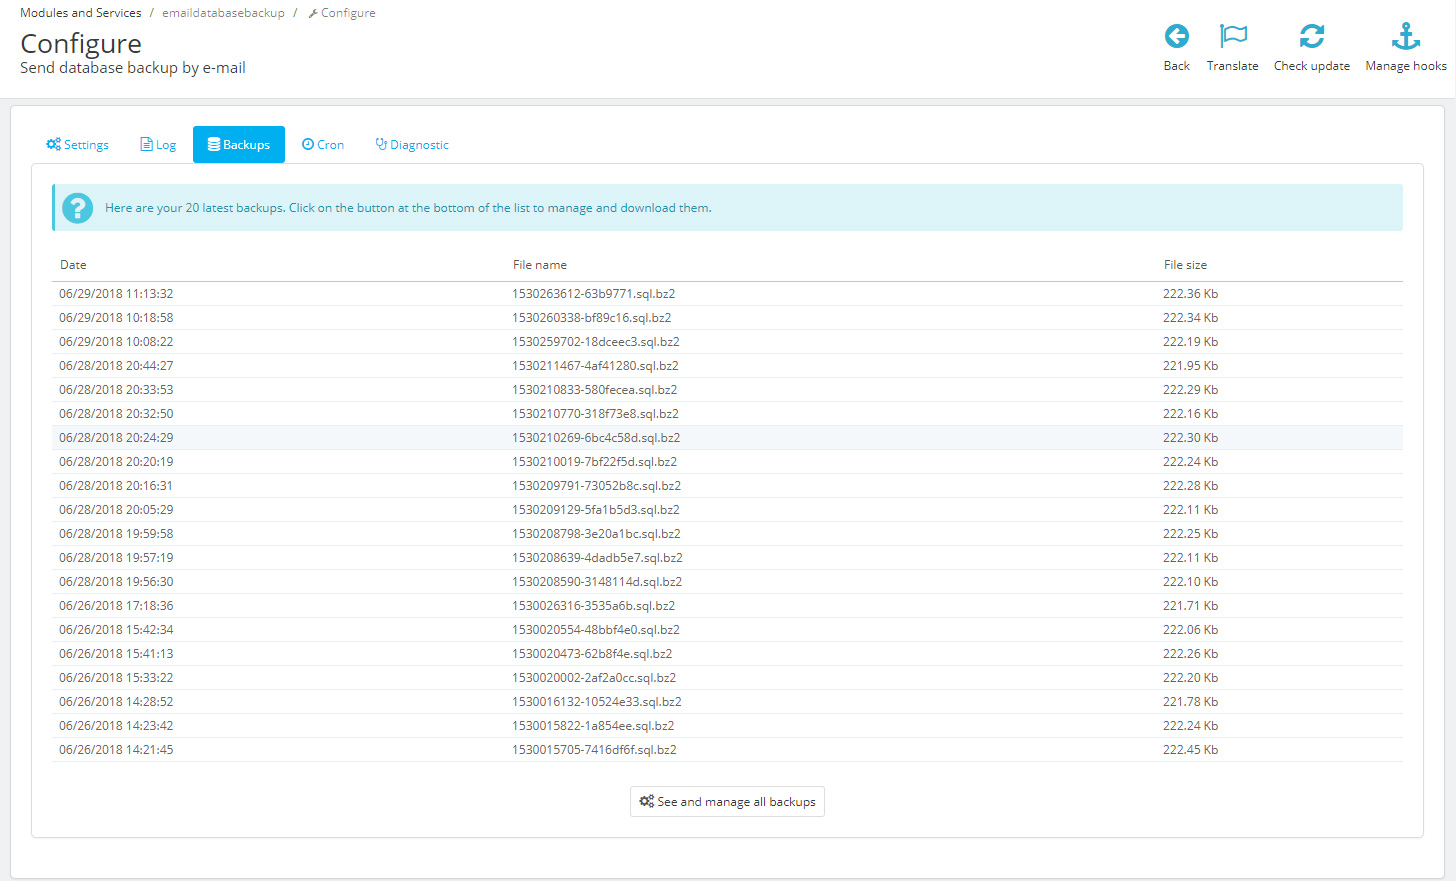
Task: Click the stethoscope icon on Diagnostic tab
Action: pos(381,145)
